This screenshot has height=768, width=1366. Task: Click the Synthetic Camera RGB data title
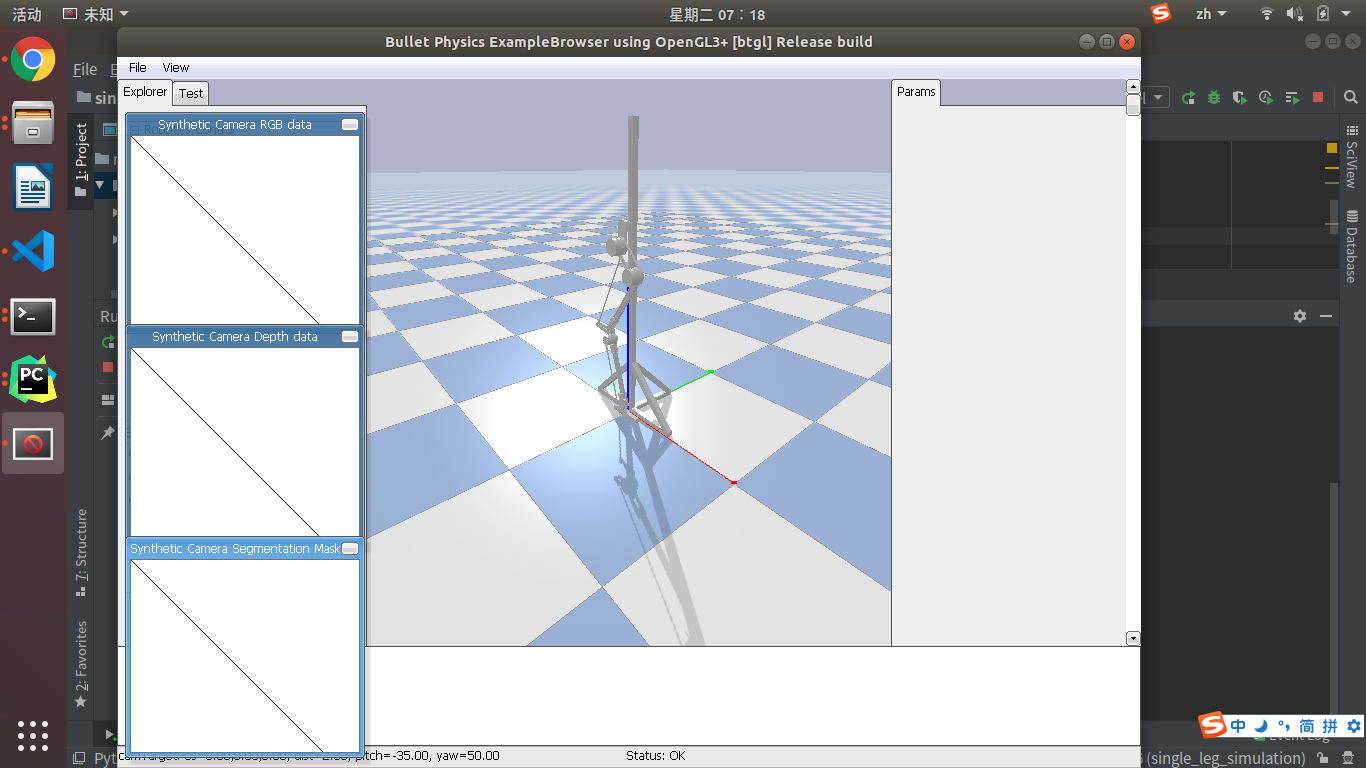[235, 125]
